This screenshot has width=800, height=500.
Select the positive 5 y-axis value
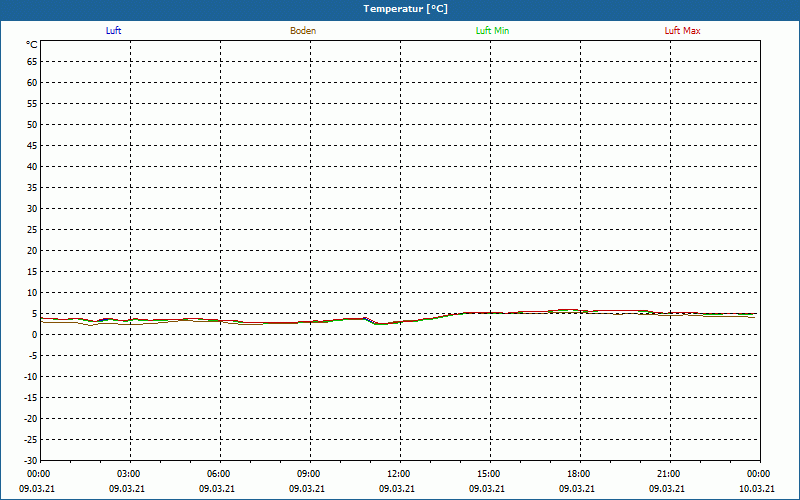35,314
